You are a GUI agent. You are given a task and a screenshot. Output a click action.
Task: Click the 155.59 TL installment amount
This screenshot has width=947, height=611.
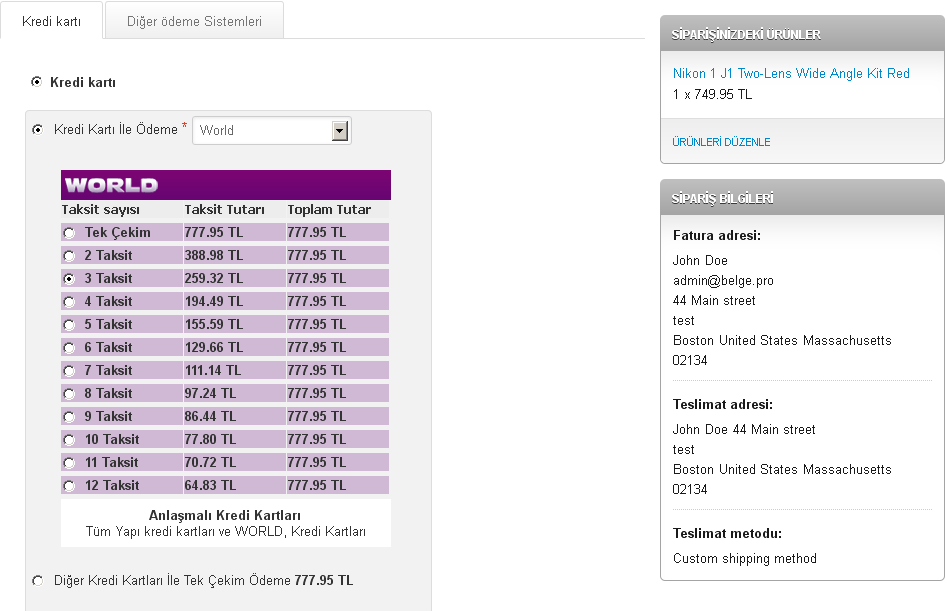coord(214,324)
